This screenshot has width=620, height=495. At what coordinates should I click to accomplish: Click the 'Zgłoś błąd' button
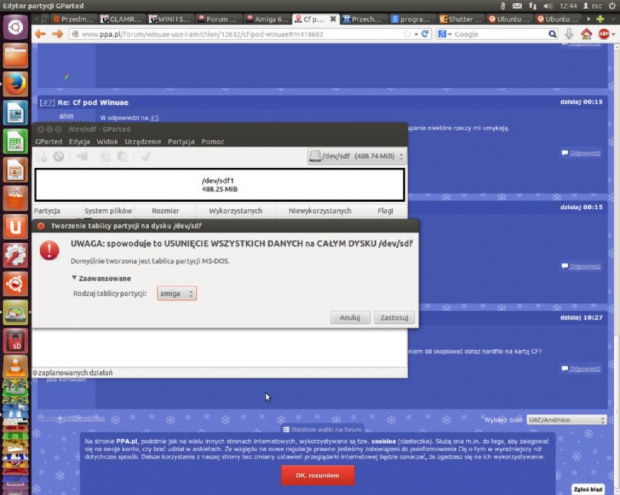click(x=588, y=489)
